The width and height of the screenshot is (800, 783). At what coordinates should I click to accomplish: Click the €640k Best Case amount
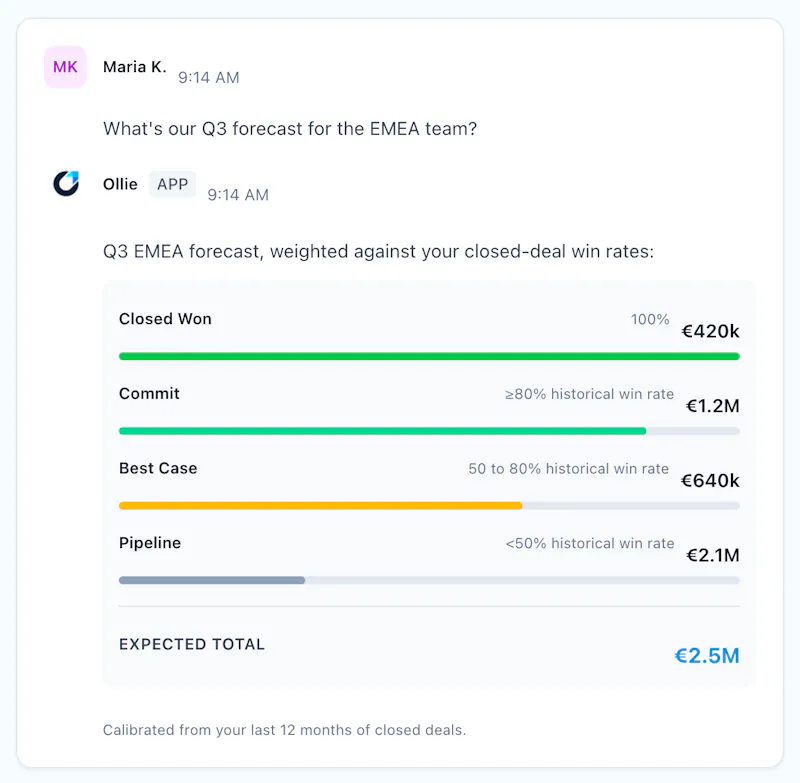point(710,481)
